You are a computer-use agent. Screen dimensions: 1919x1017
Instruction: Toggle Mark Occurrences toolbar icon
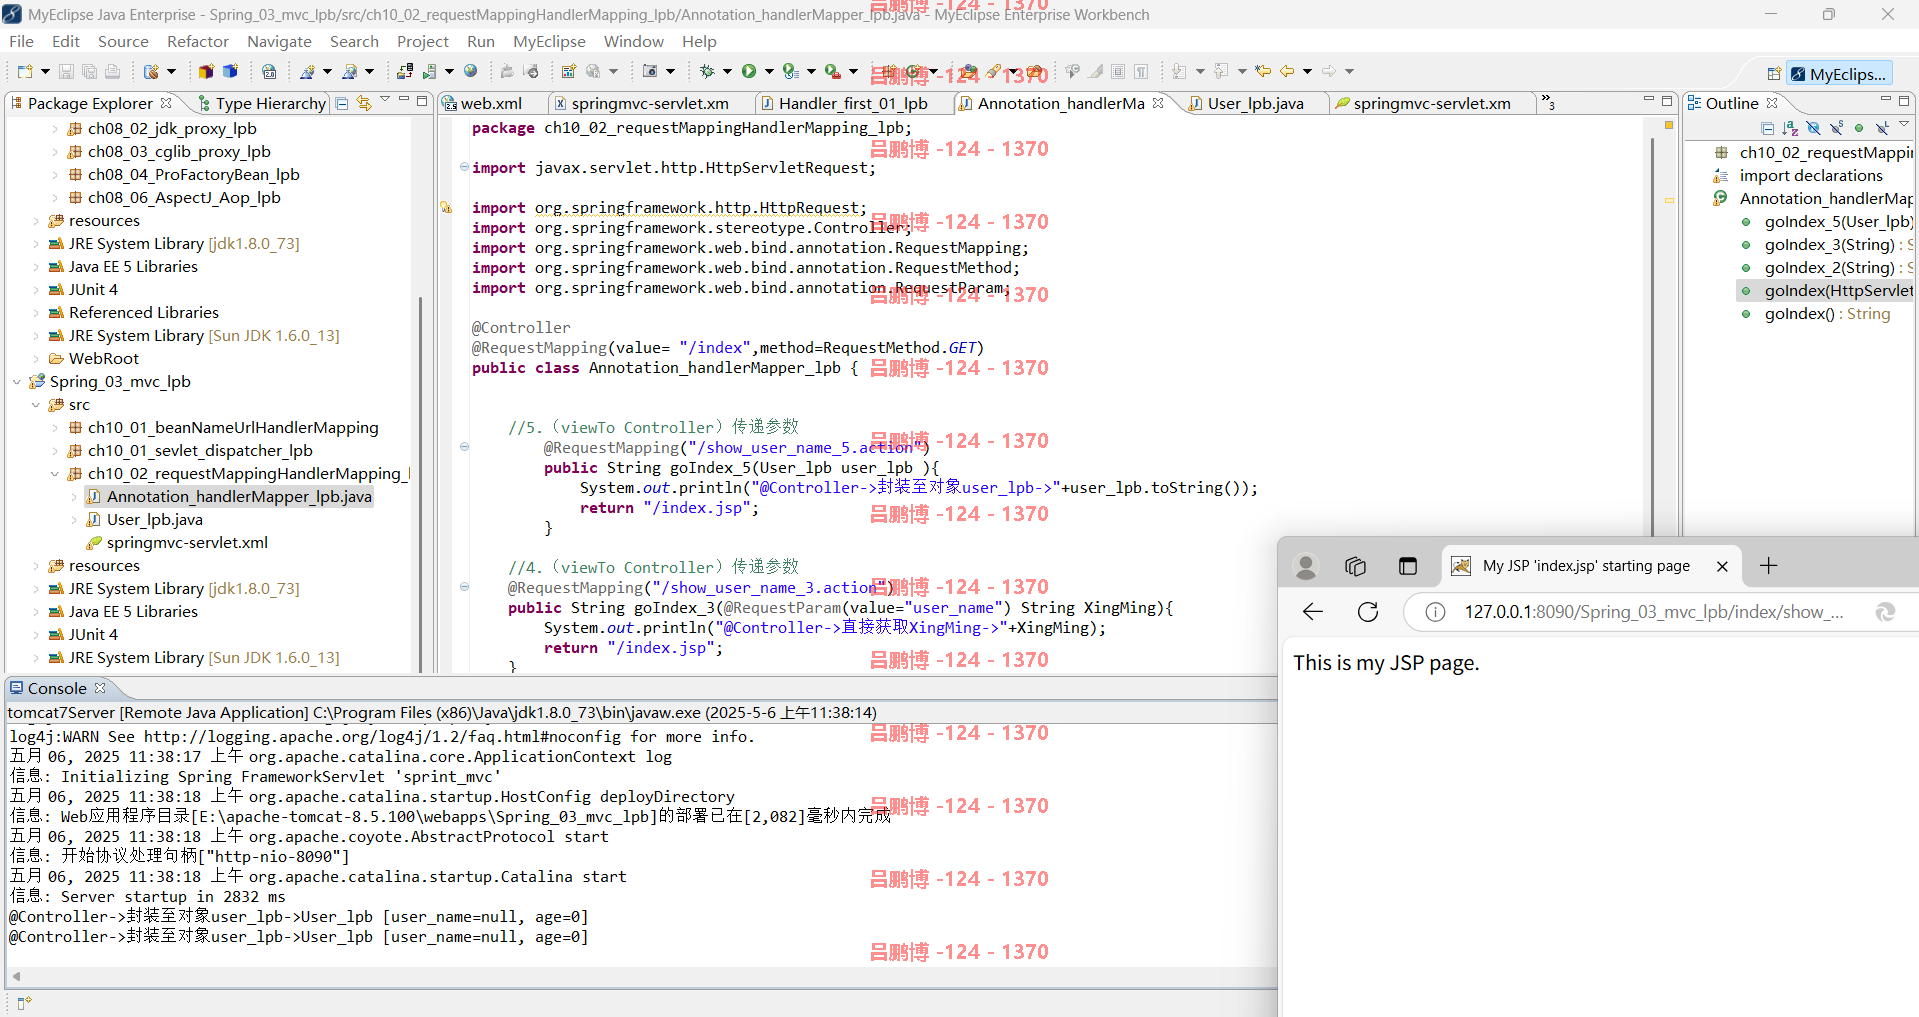tap(1096, 71)
